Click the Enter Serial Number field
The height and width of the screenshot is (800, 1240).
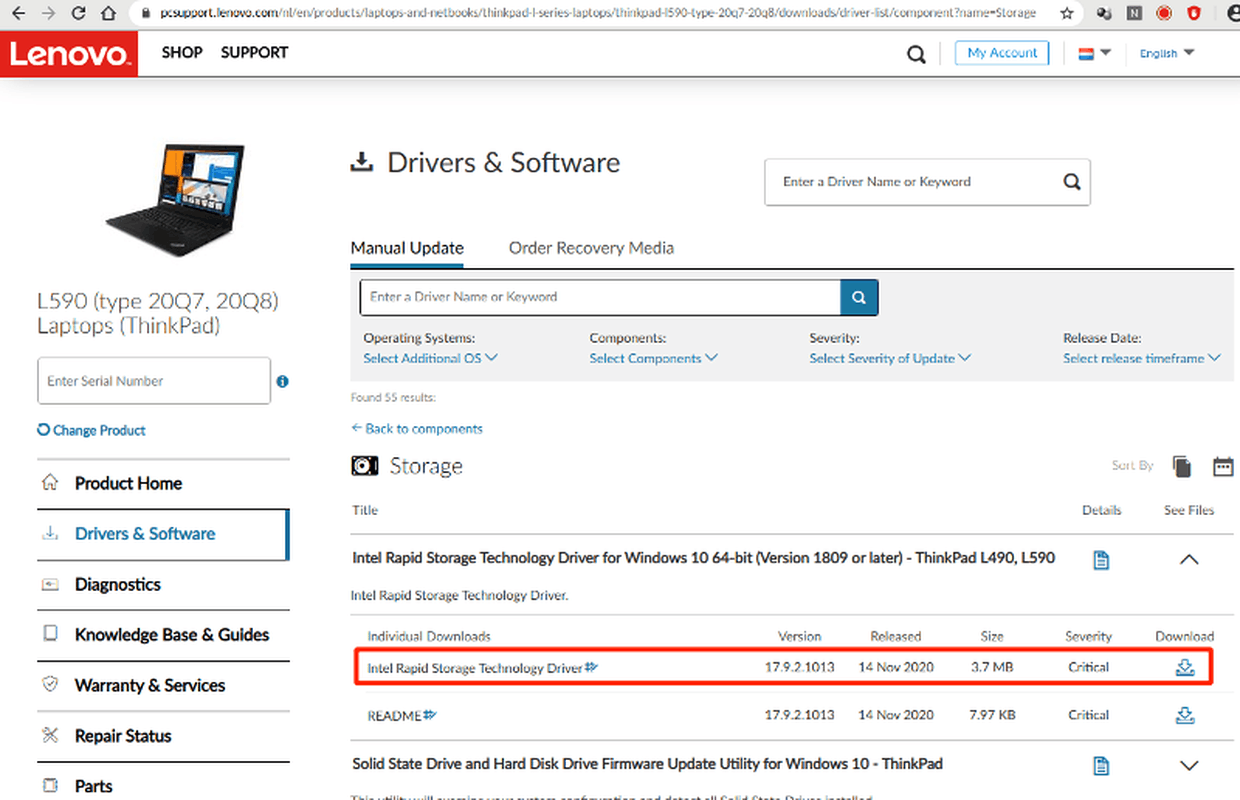click(154, 381)
